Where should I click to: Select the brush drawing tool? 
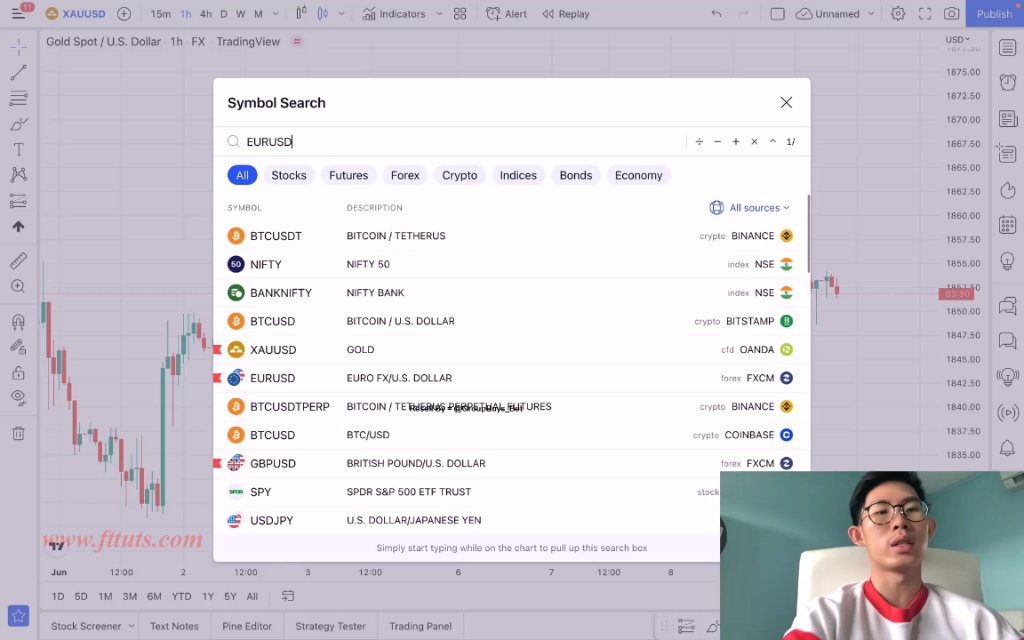tap(18, 124)
